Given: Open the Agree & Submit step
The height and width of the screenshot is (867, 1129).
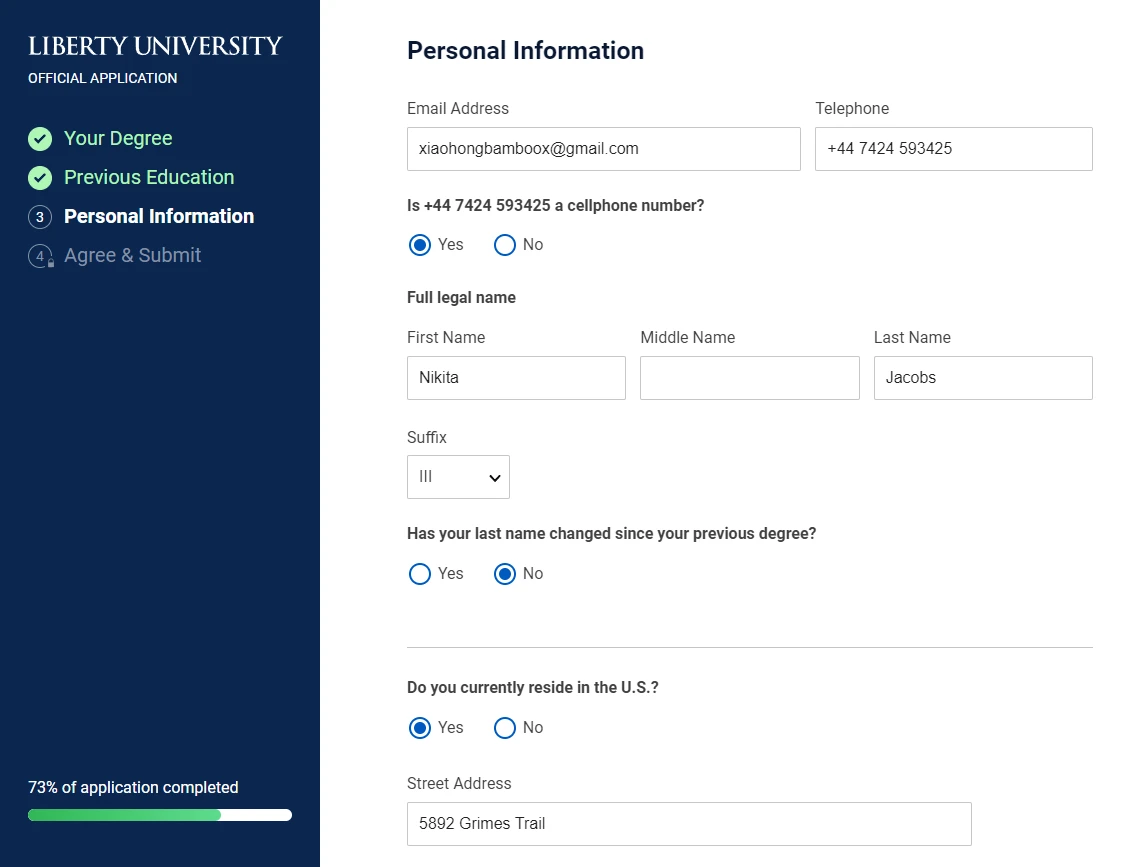Looking at the screenshot, I should (x=132, y=256).
